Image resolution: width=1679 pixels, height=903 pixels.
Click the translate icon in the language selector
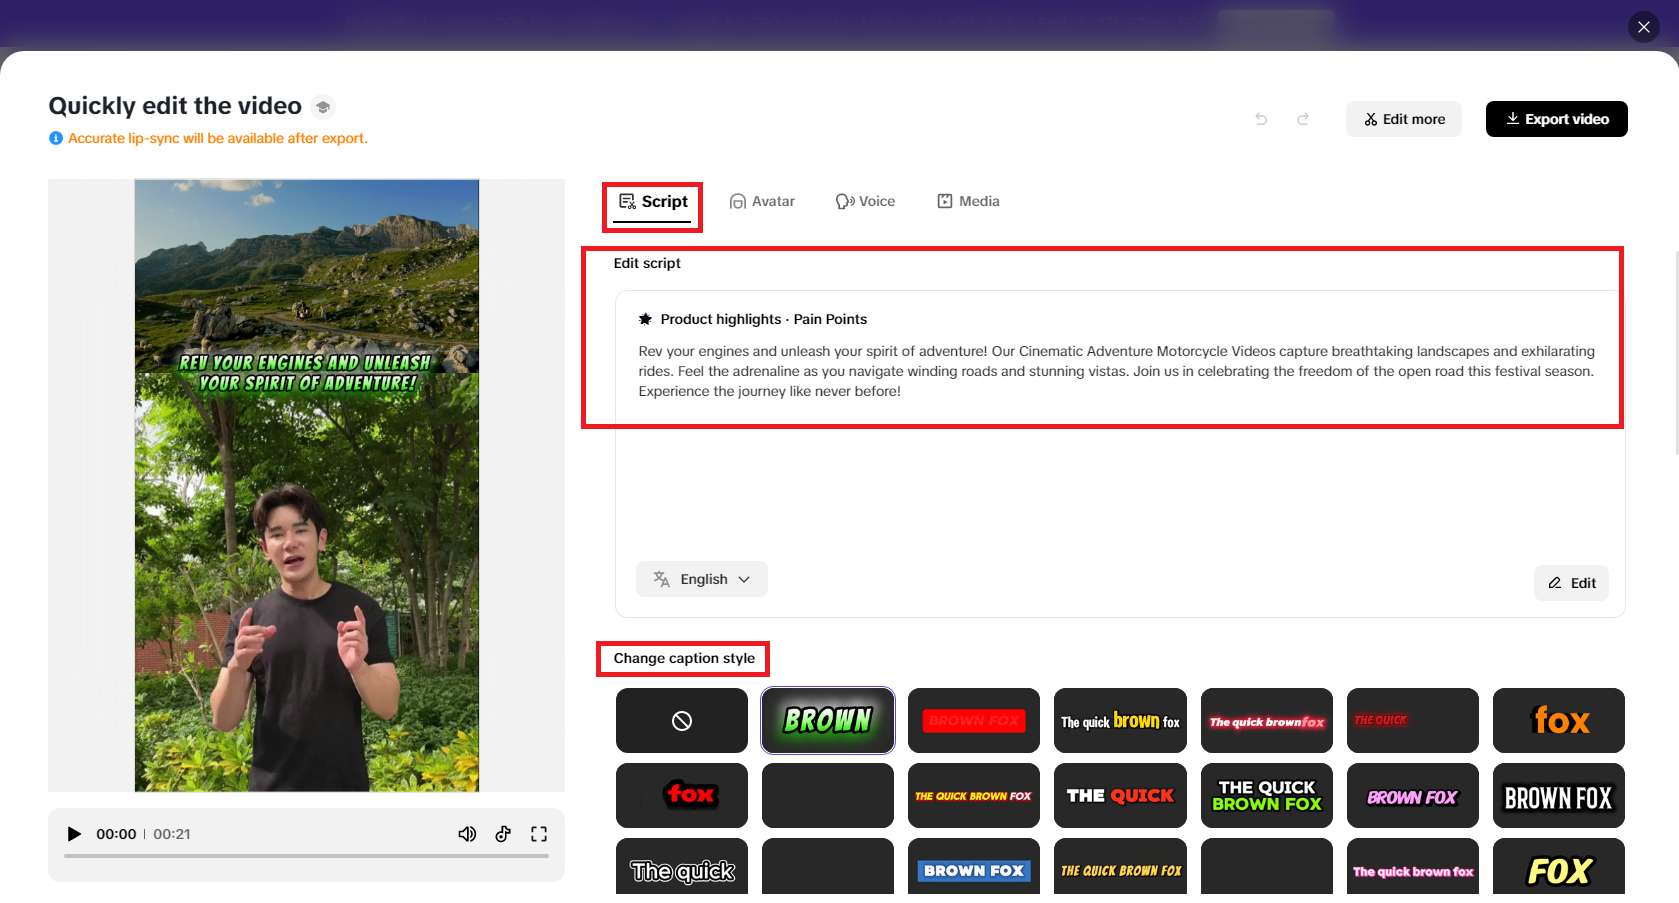(x=661, y=578)
